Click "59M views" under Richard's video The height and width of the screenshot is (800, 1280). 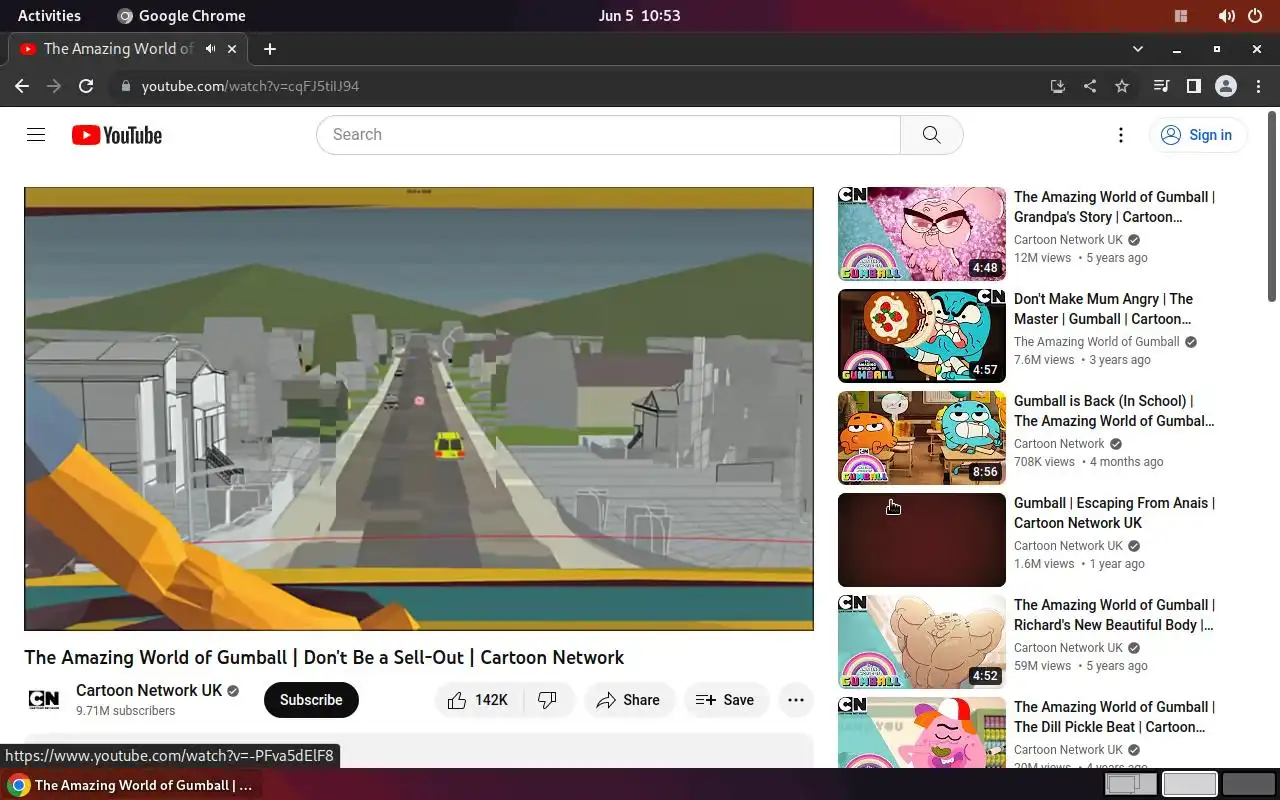1042,666
